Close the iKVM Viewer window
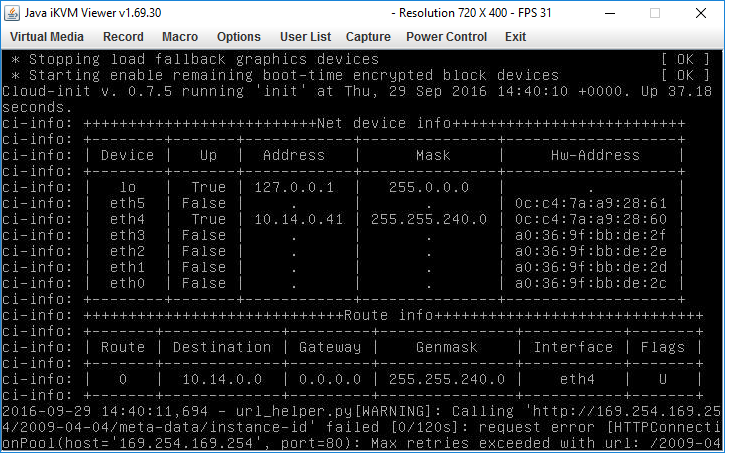 tap(701, 13)
